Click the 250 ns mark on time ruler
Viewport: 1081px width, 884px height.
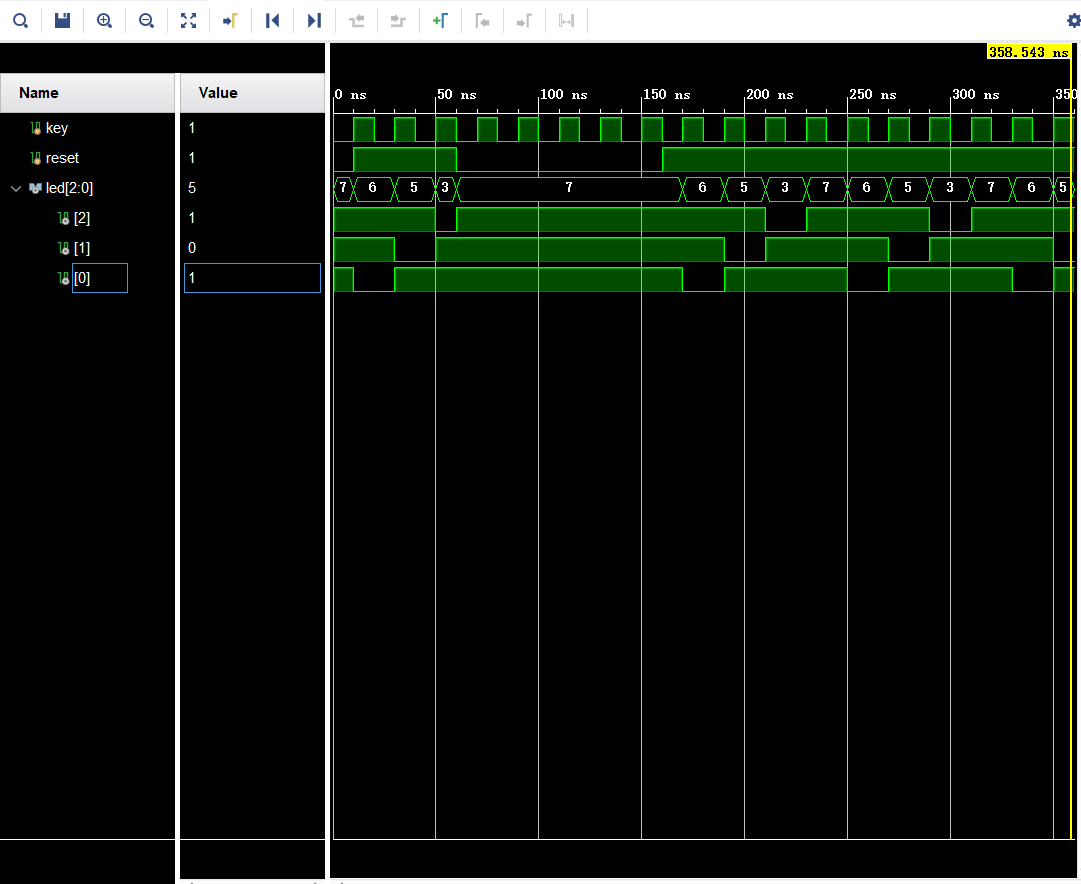(x=873, y=94)
